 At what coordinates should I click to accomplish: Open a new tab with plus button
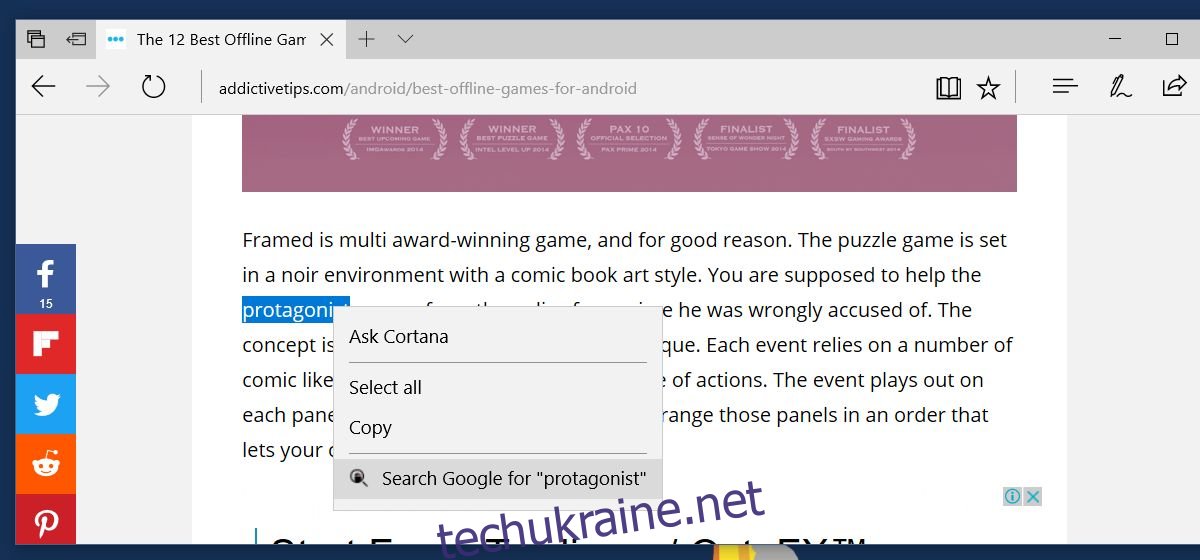[367, 39]
